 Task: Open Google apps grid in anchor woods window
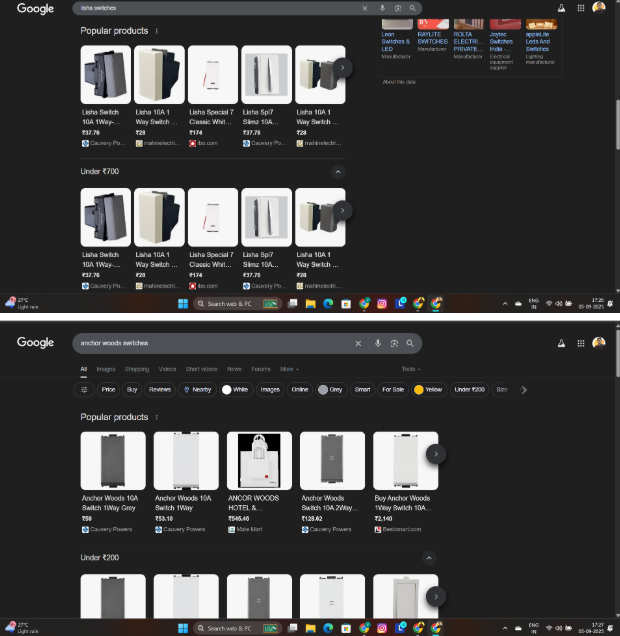(x=581, y=344)
